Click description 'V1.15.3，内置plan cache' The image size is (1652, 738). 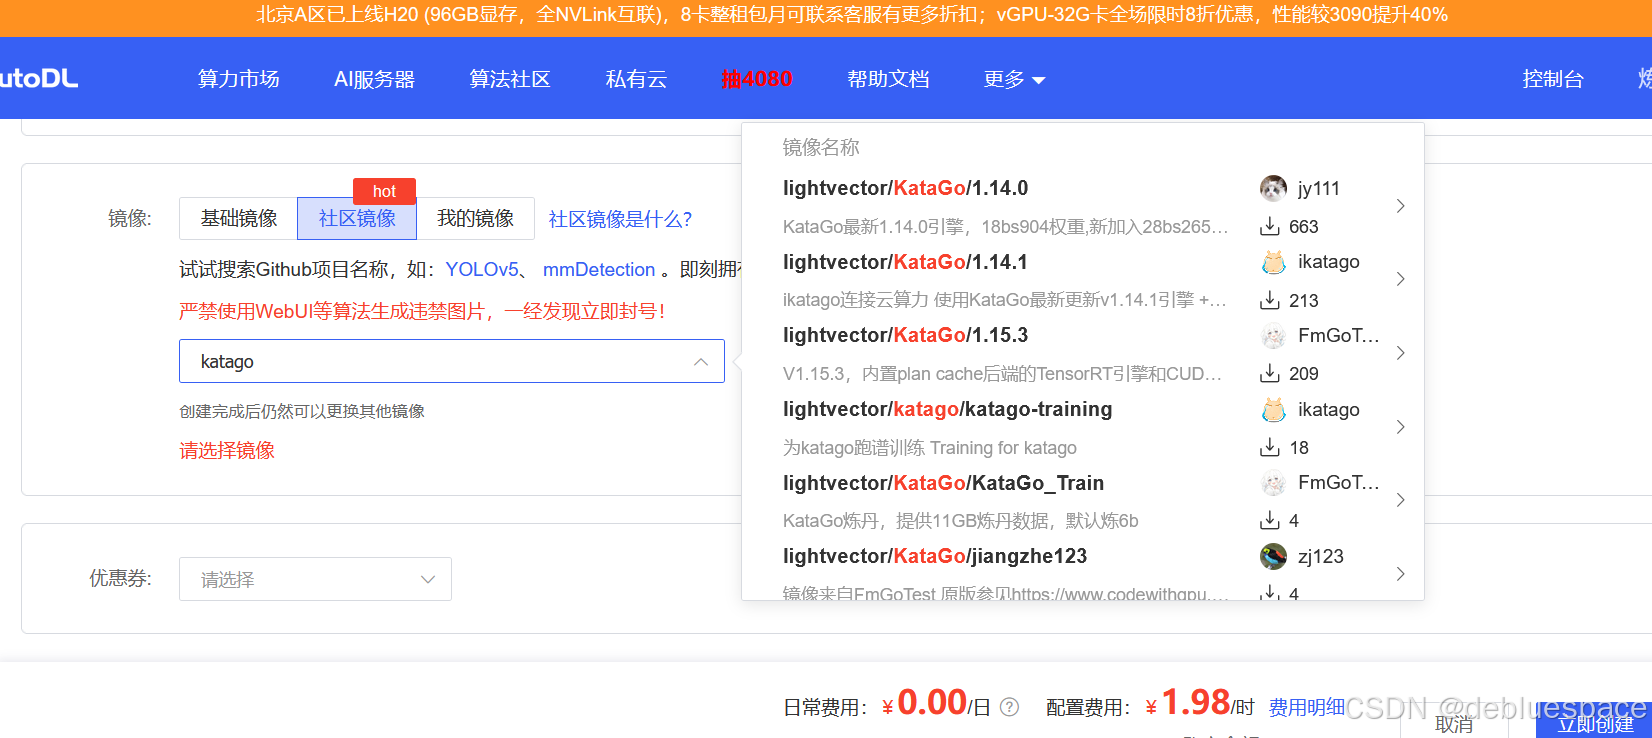[x=1002, y=374]
